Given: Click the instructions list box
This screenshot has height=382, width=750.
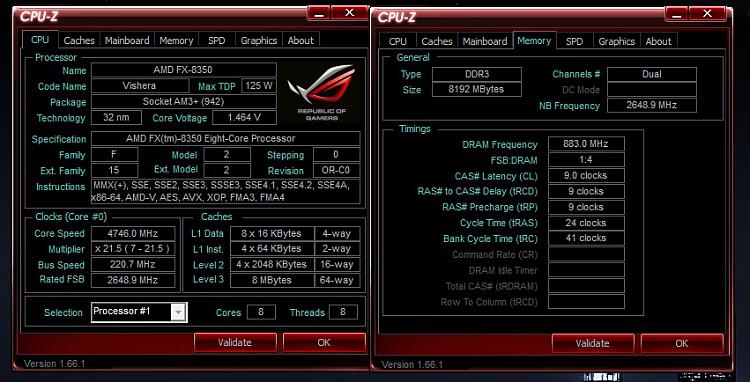Looking at the screenshot, I should click(225, 192).
